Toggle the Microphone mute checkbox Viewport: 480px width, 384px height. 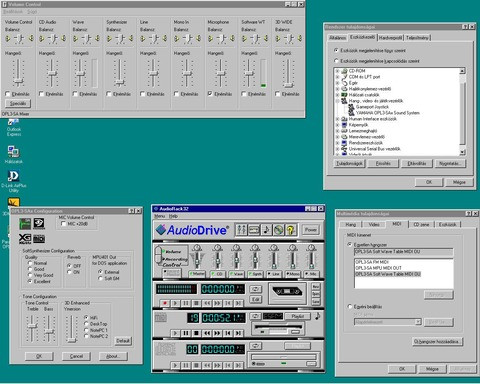[x=210, y=94]
